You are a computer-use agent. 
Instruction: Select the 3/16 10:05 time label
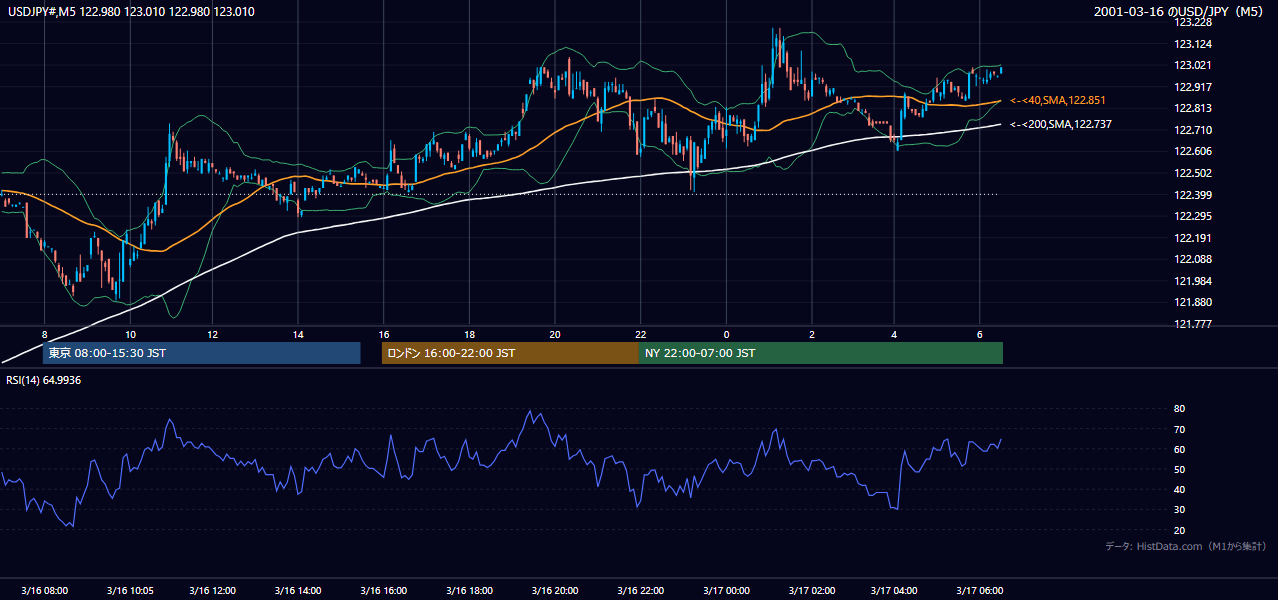pos(129,591)
